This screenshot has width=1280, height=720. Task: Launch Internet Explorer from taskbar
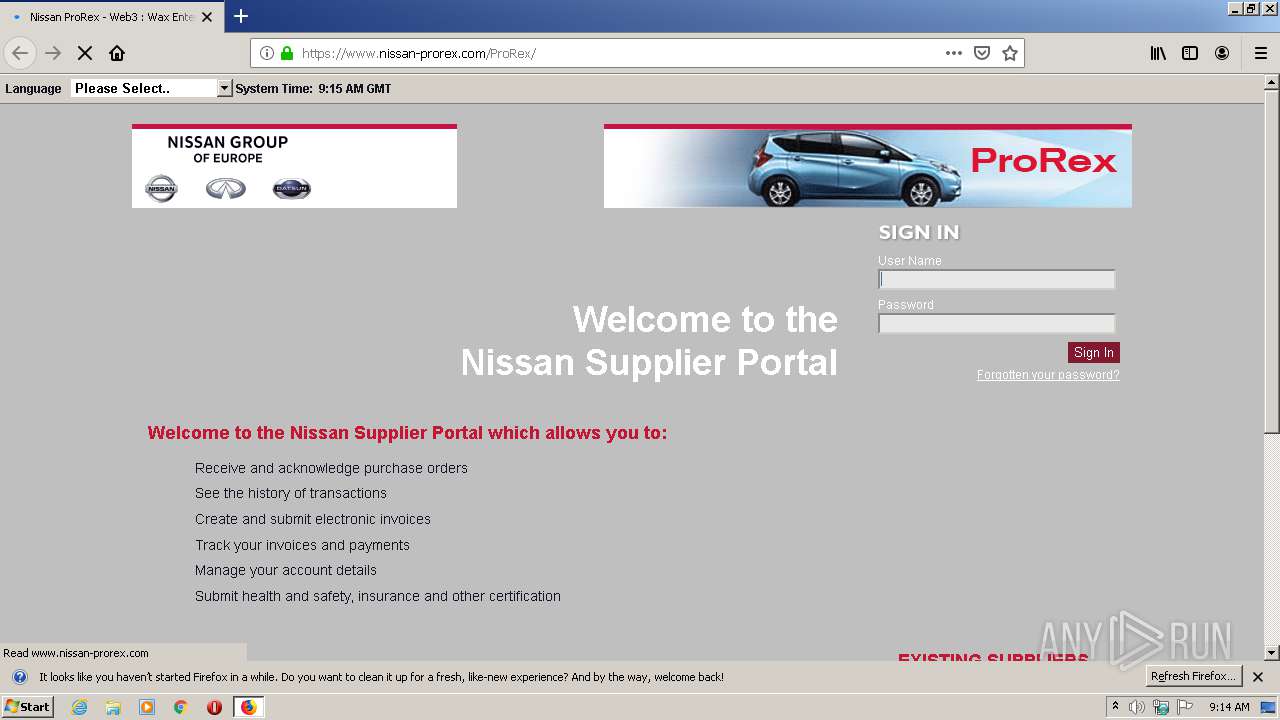79,707
